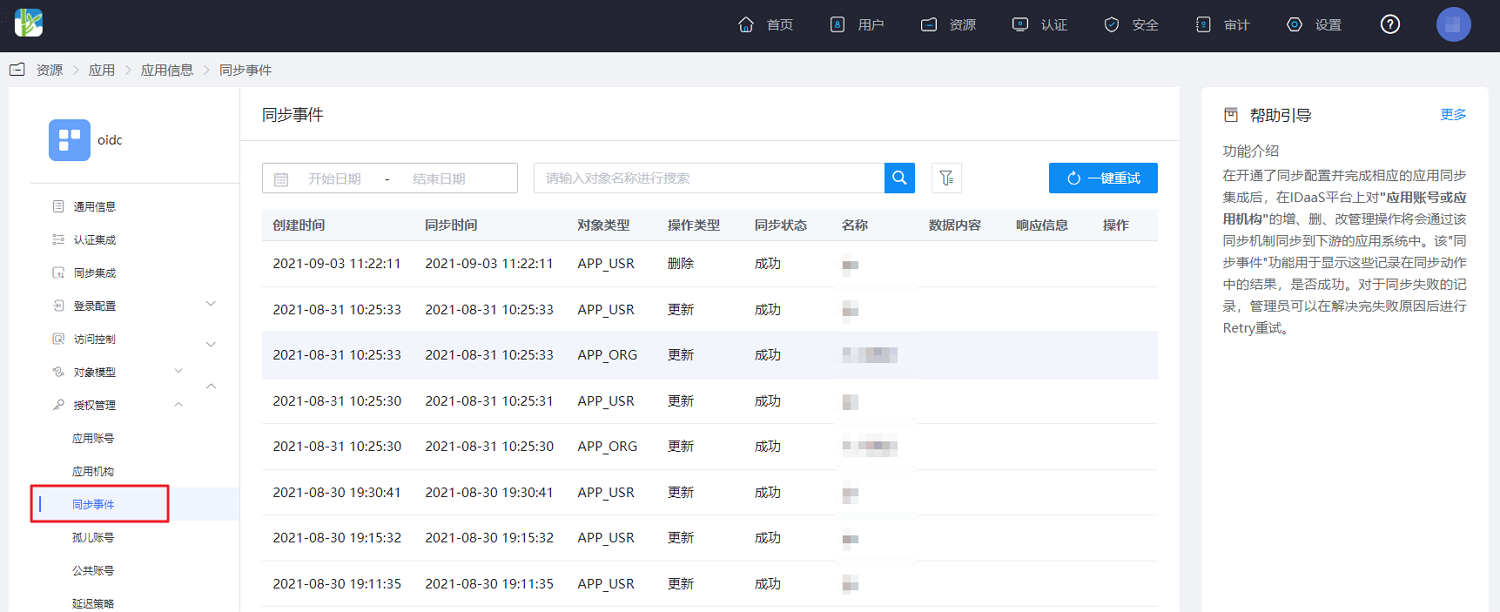Viewport: 1500px width, 612px height.
Task: Open the advanced filter funnel icon
Action: (x=946, y=178)
